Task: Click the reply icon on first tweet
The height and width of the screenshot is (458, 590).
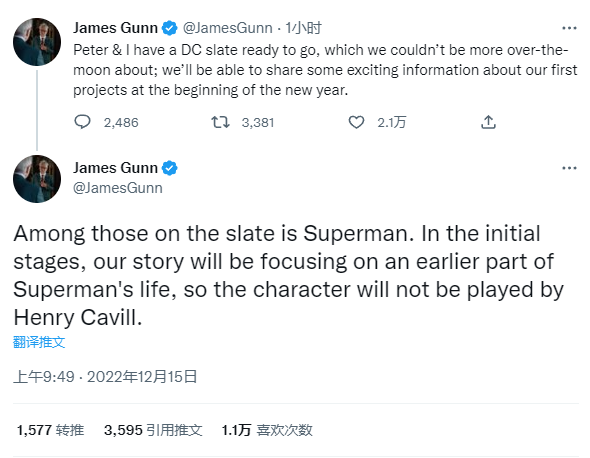Action: (x=82, y=122)
